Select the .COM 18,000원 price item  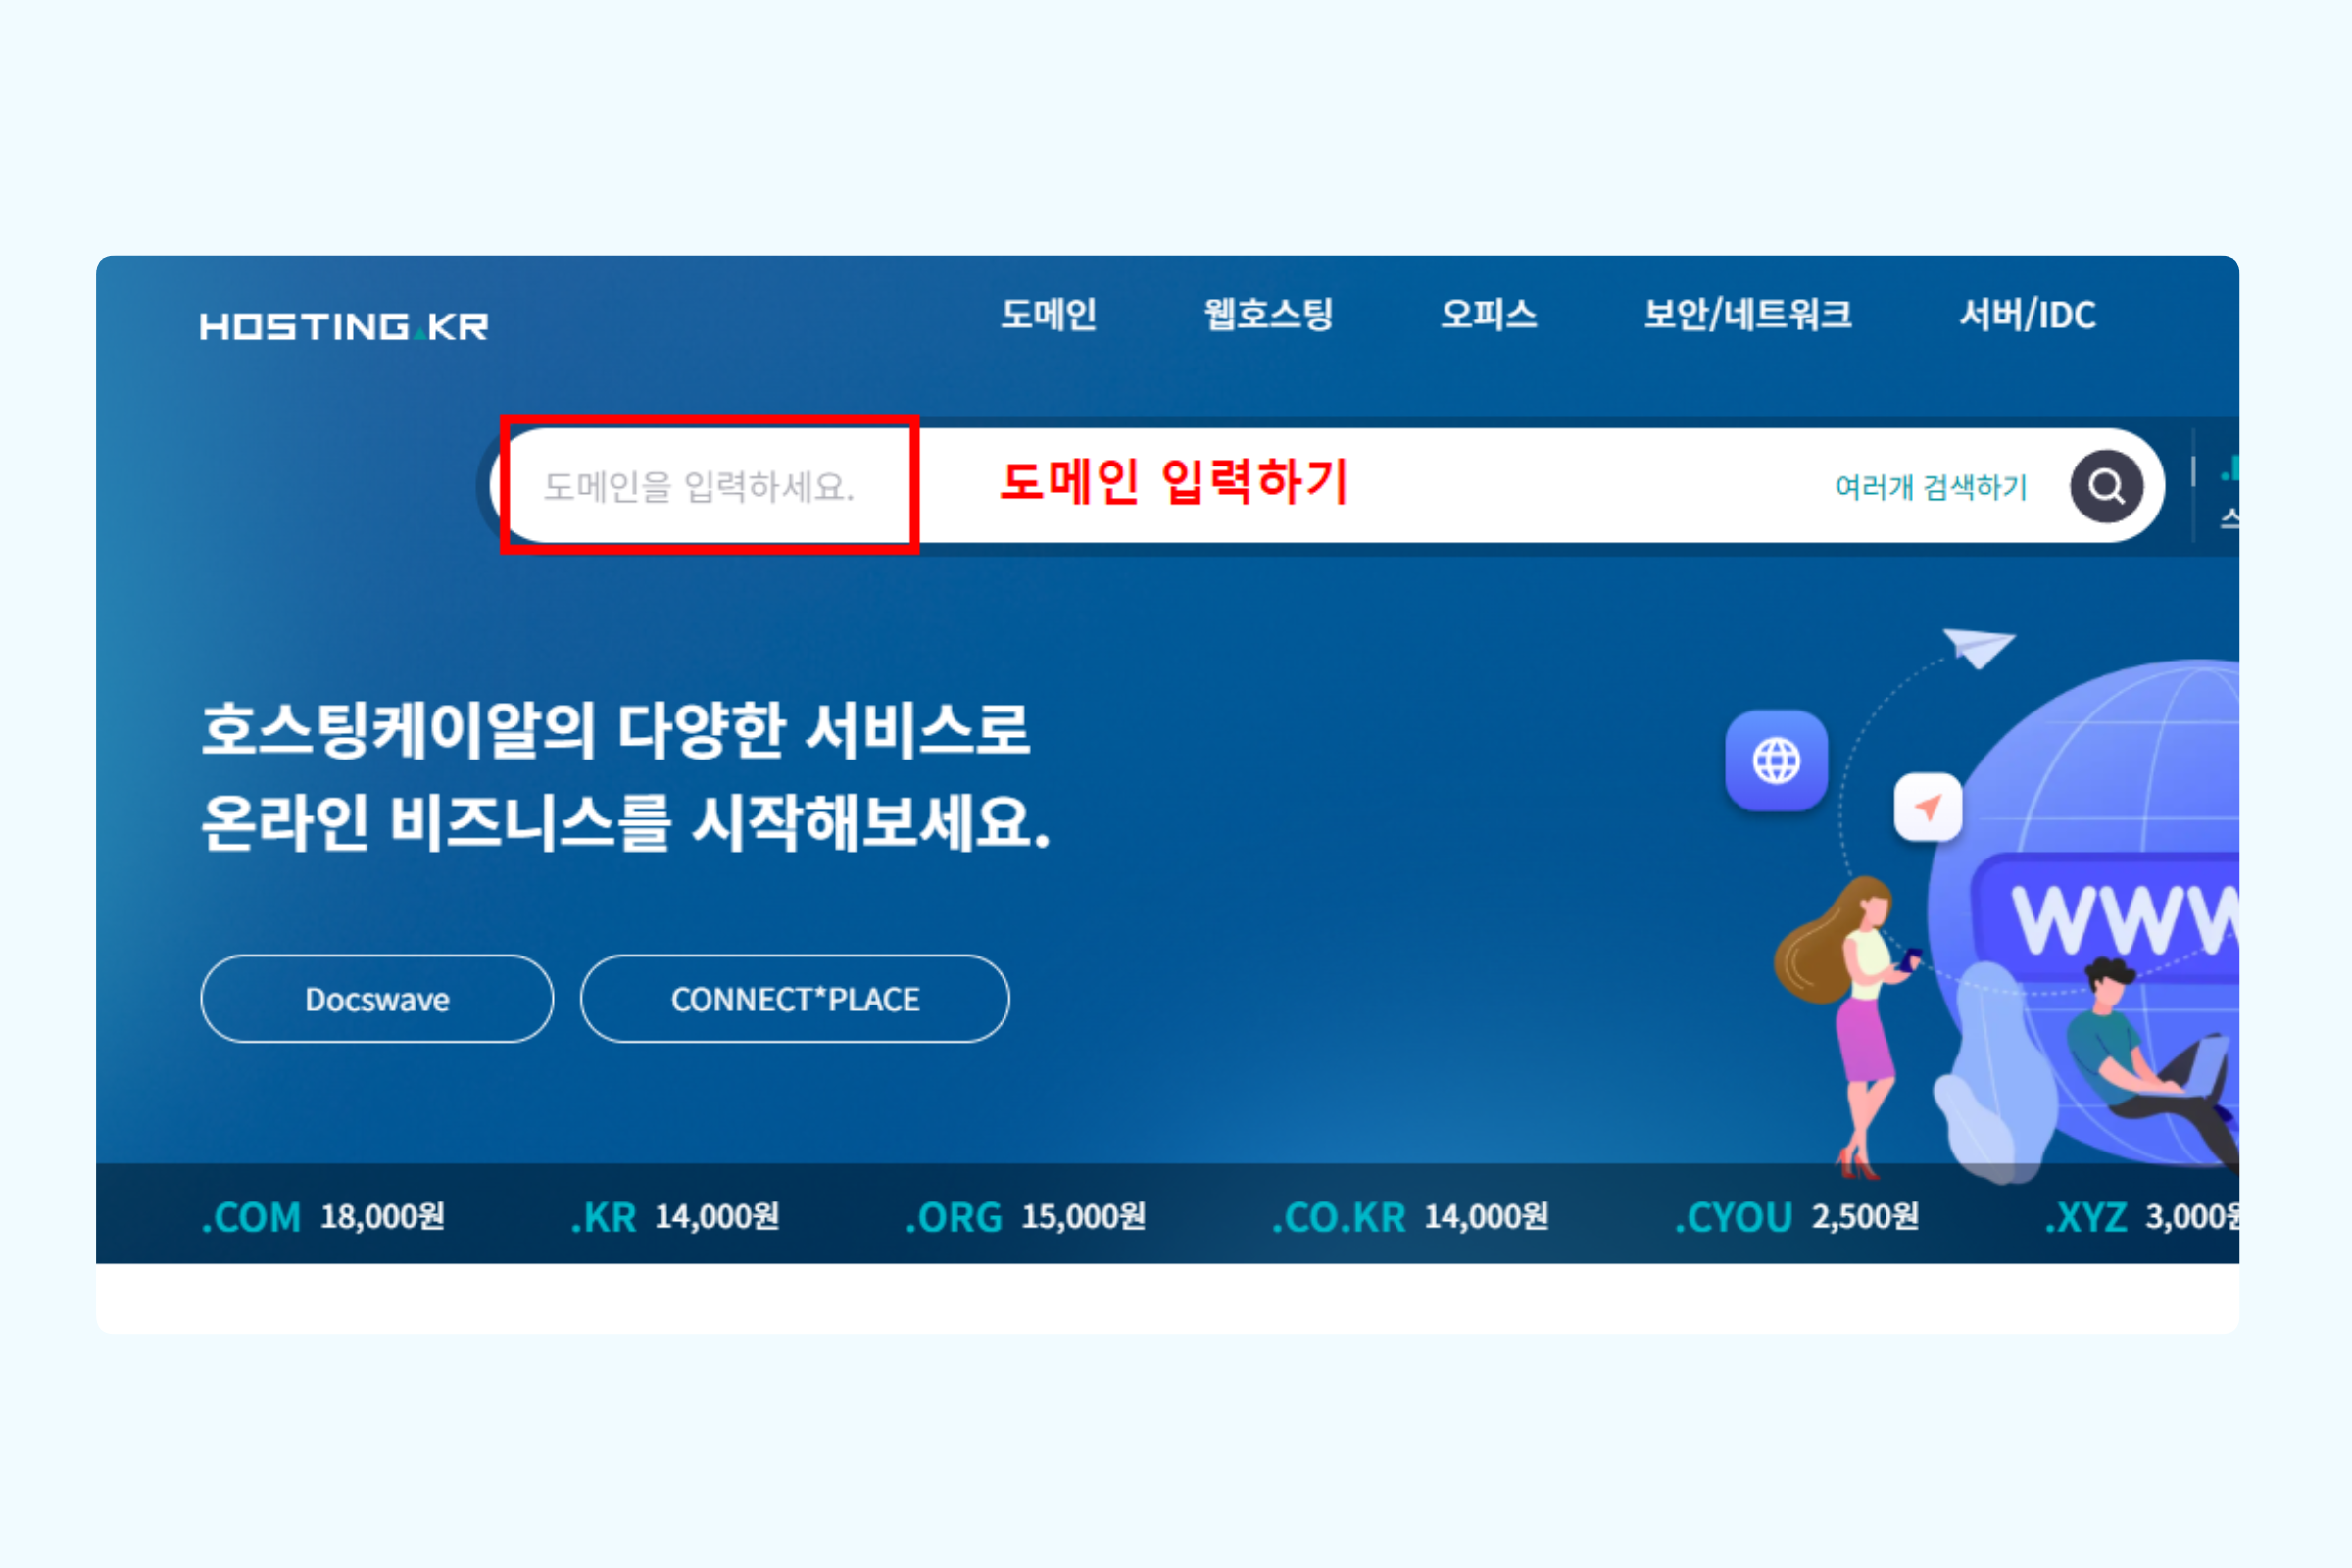(x=323, y=1217)
